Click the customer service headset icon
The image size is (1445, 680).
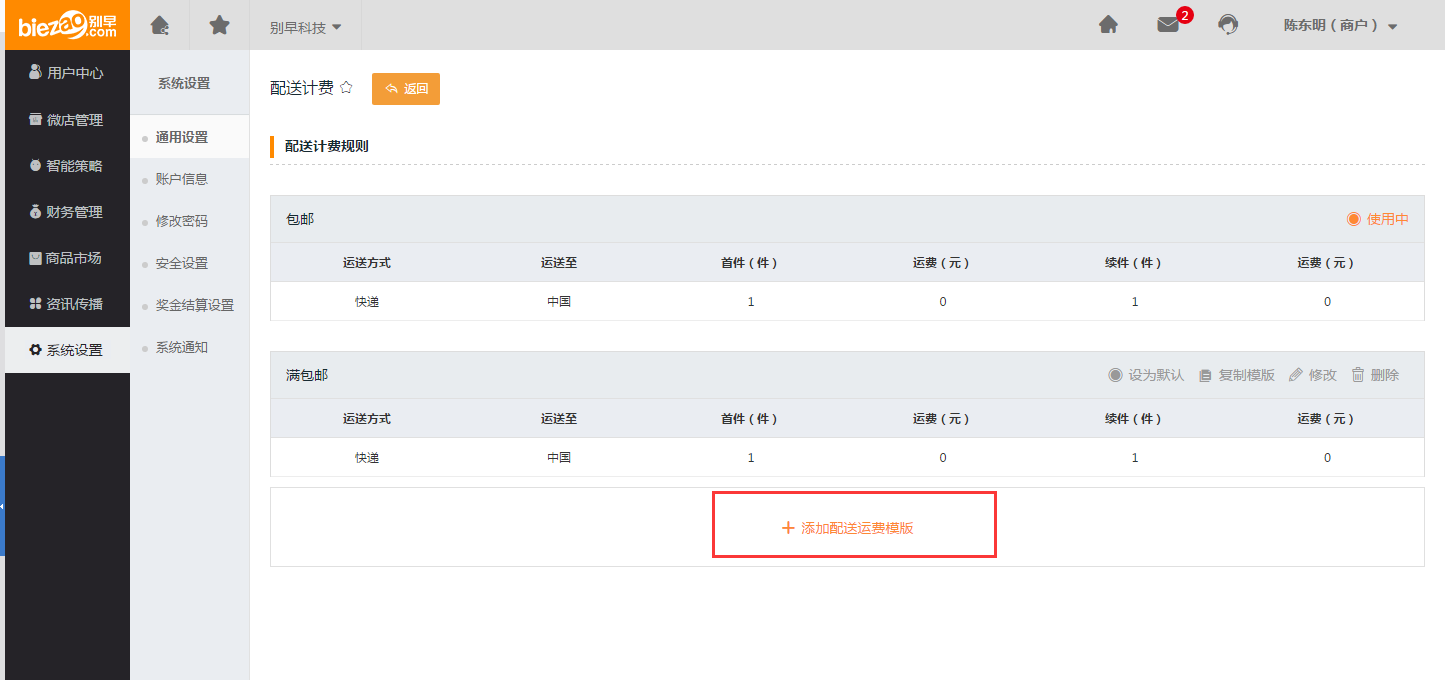pyautogui.click(x=1228, y=25)
